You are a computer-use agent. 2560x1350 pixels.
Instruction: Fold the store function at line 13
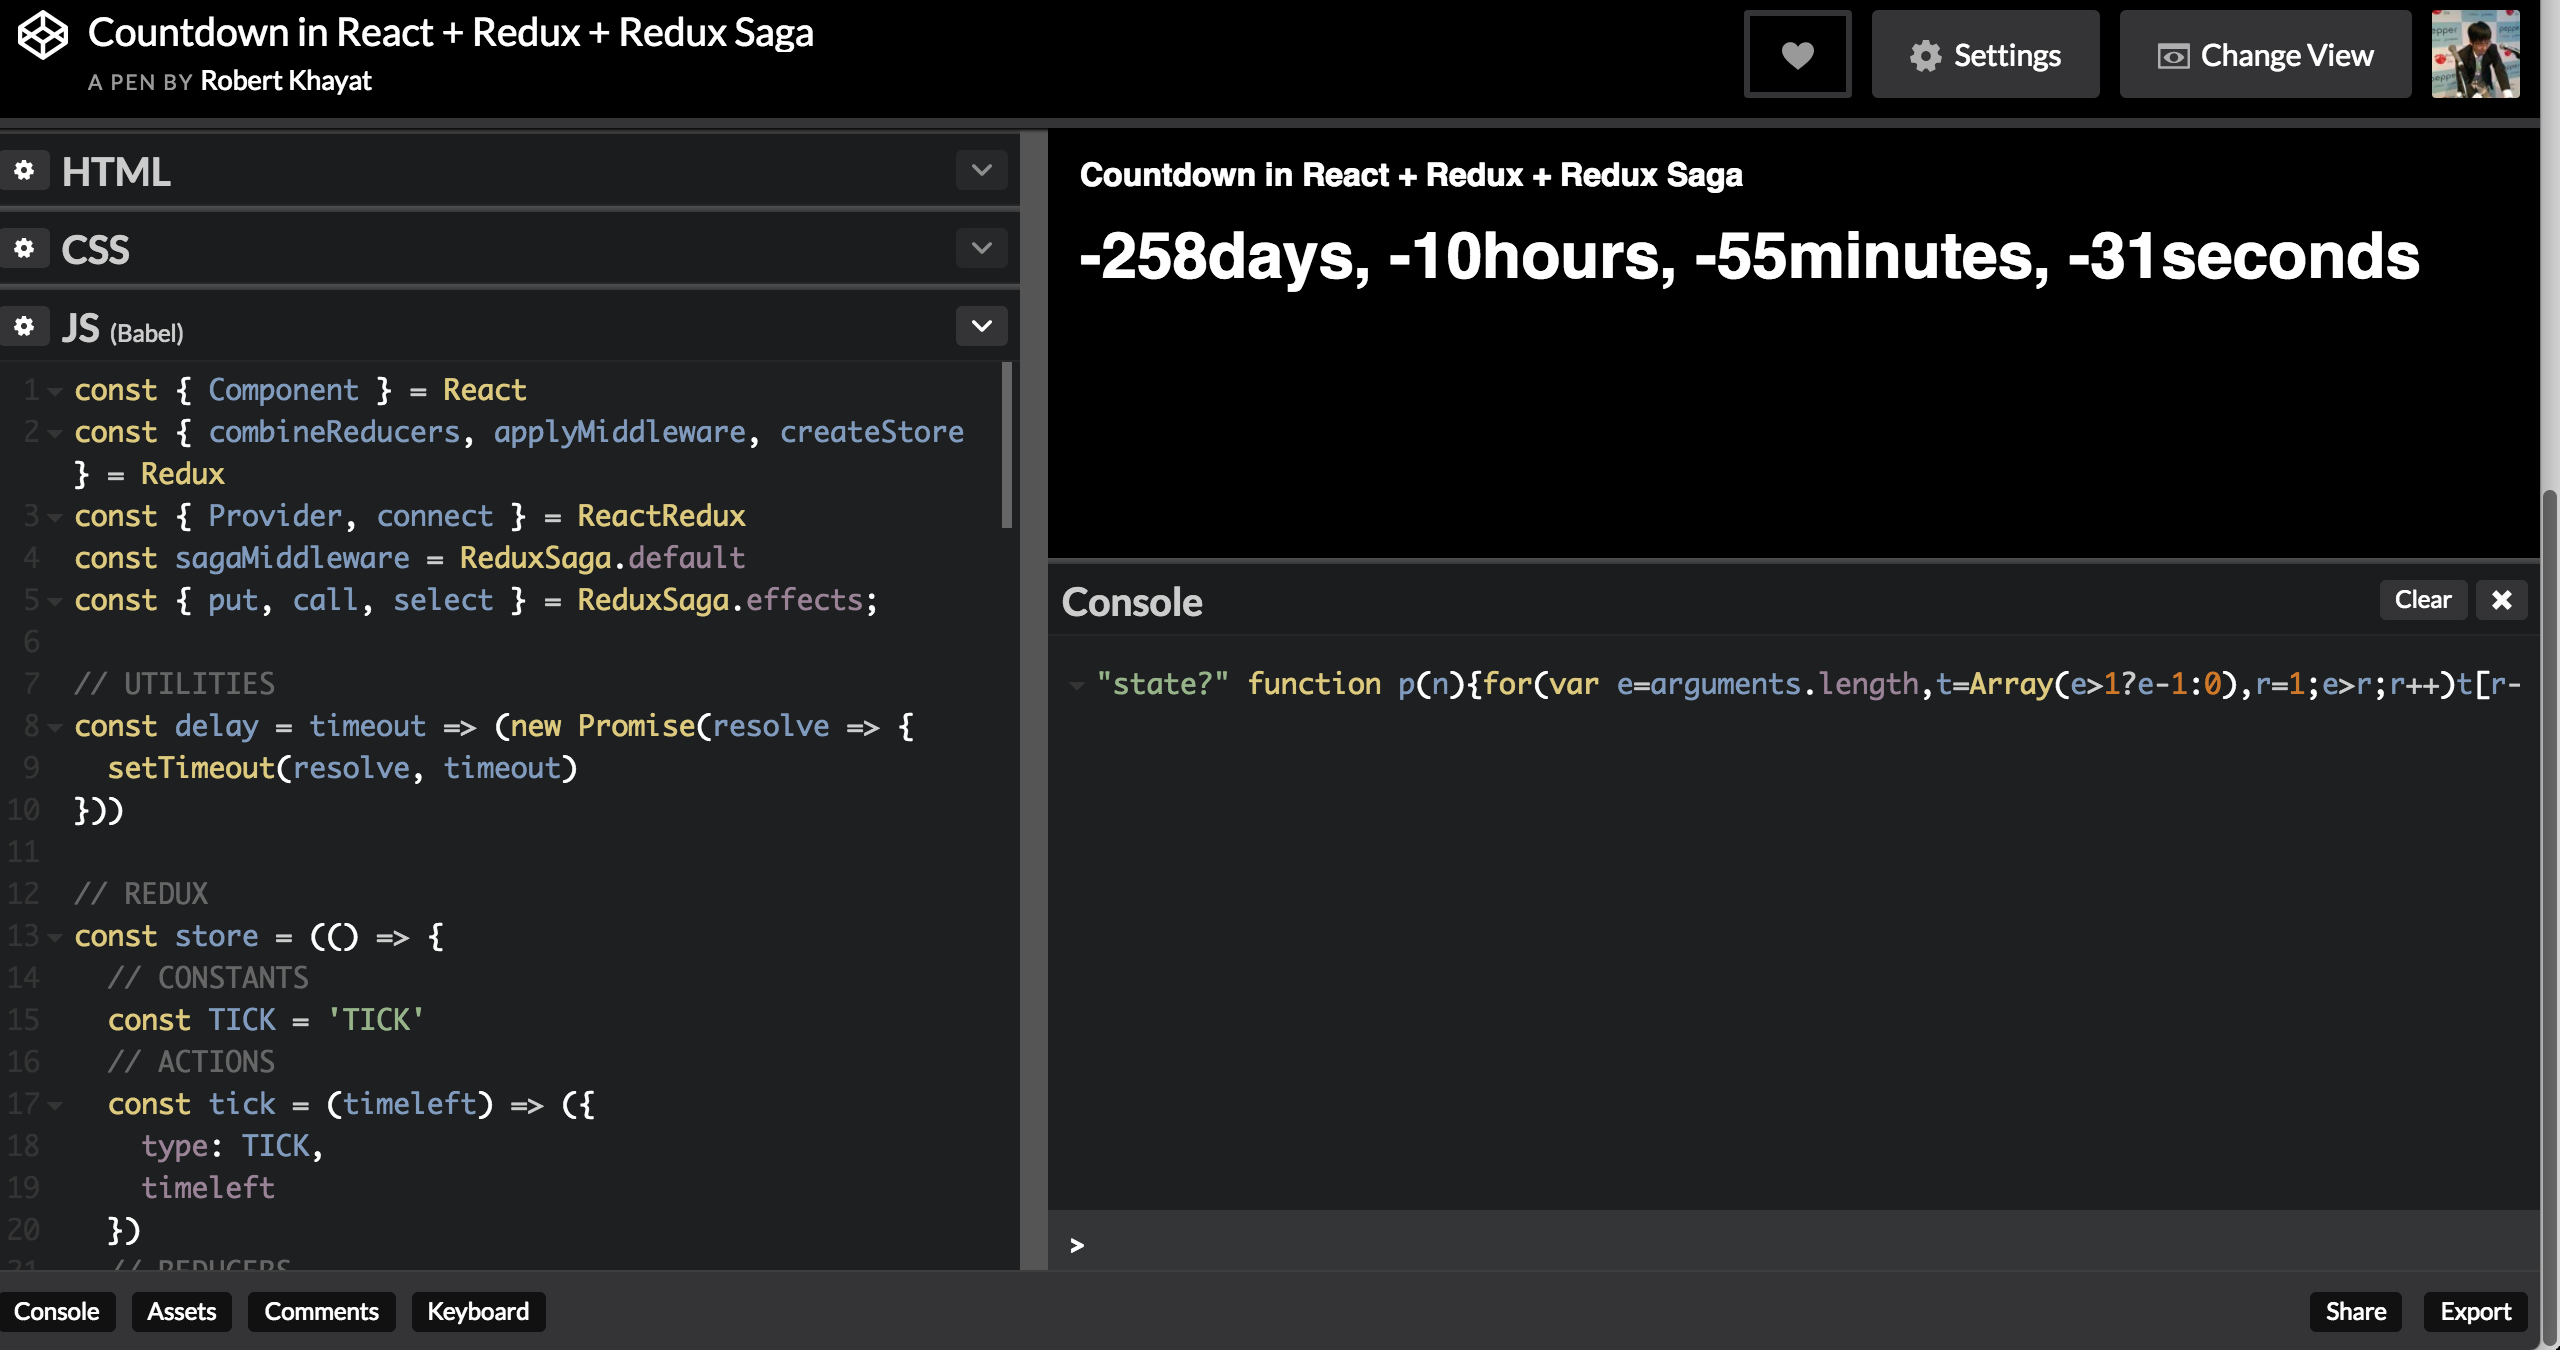[55, 937]
